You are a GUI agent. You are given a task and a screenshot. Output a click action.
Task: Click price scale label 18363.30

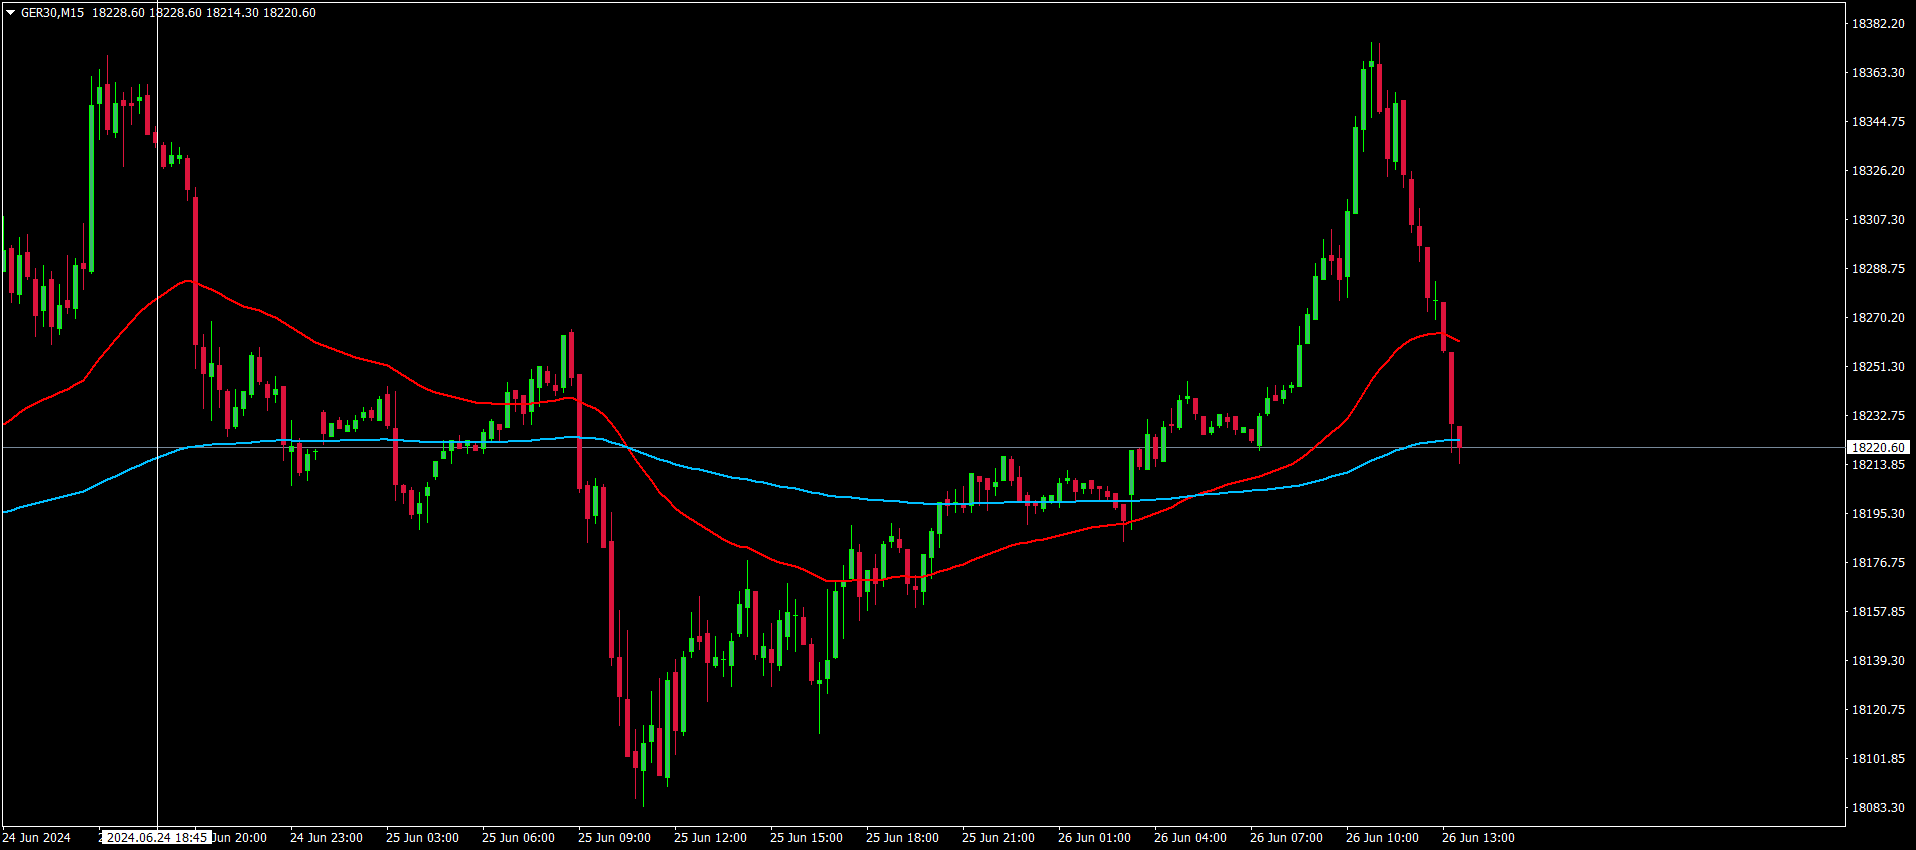1878,73
